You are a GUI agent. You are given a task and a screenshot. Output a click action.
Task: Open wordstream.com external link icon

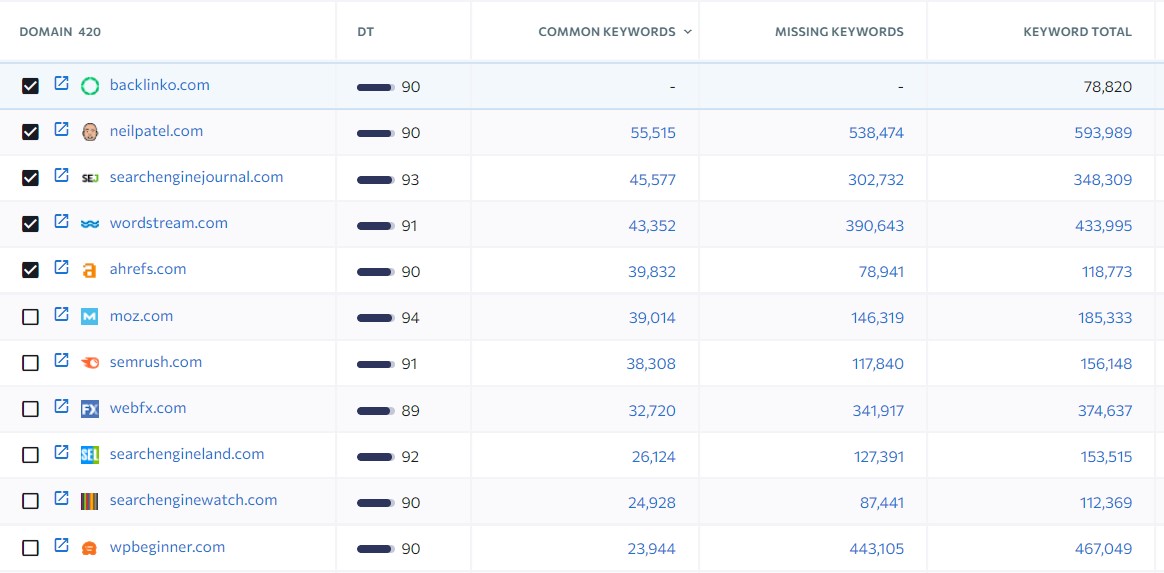pos(62,221)
